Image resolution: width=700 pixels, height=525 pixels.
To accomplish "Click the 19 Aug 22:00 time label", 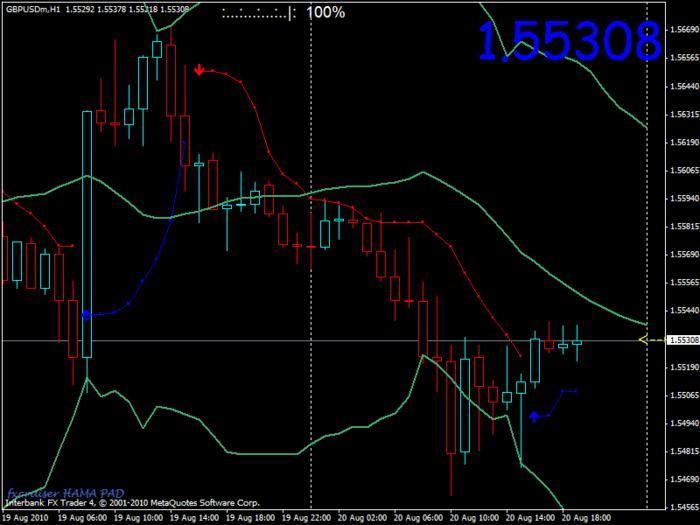I will pyautogui.click(x=307, y=518).
